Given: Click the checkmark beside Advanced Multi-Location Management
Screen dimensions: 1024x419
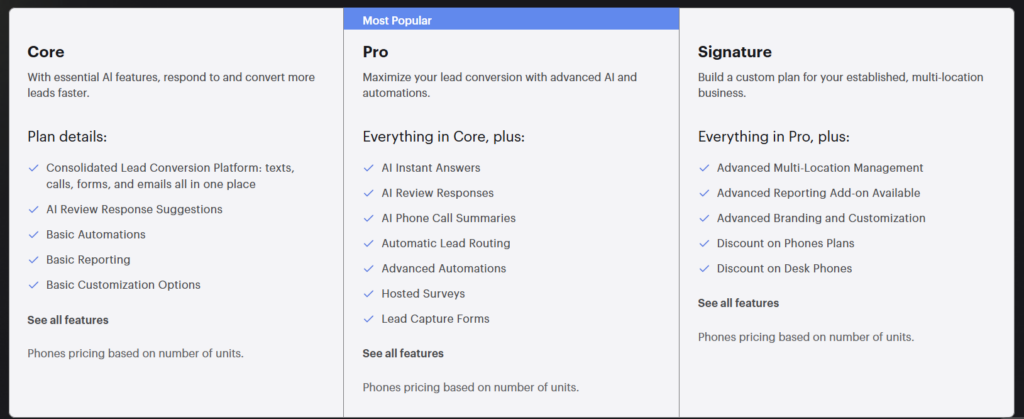Looking at the screenshot, I should [704, 168].
